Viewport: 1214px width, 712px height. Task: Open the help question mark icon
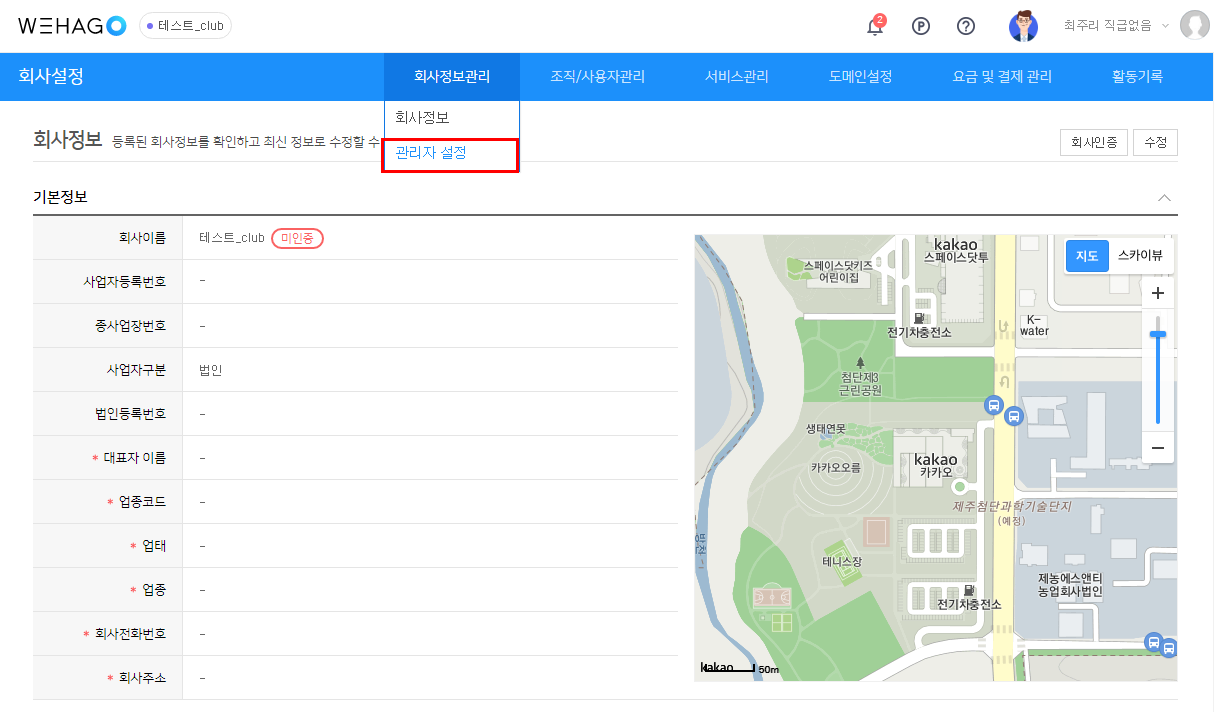[966, 26]
